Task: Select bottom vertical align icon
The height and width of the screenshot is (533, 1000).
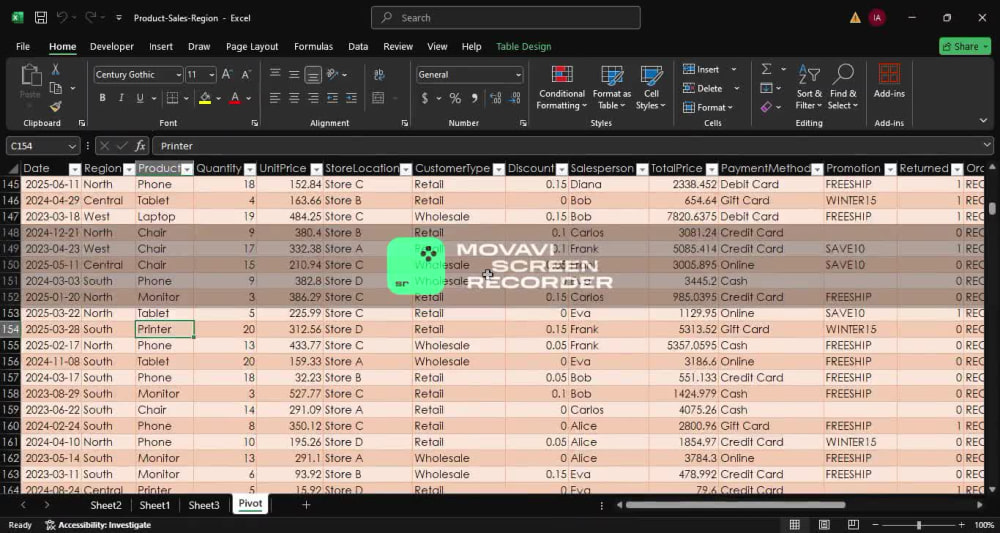Action: tap(312, 75)
